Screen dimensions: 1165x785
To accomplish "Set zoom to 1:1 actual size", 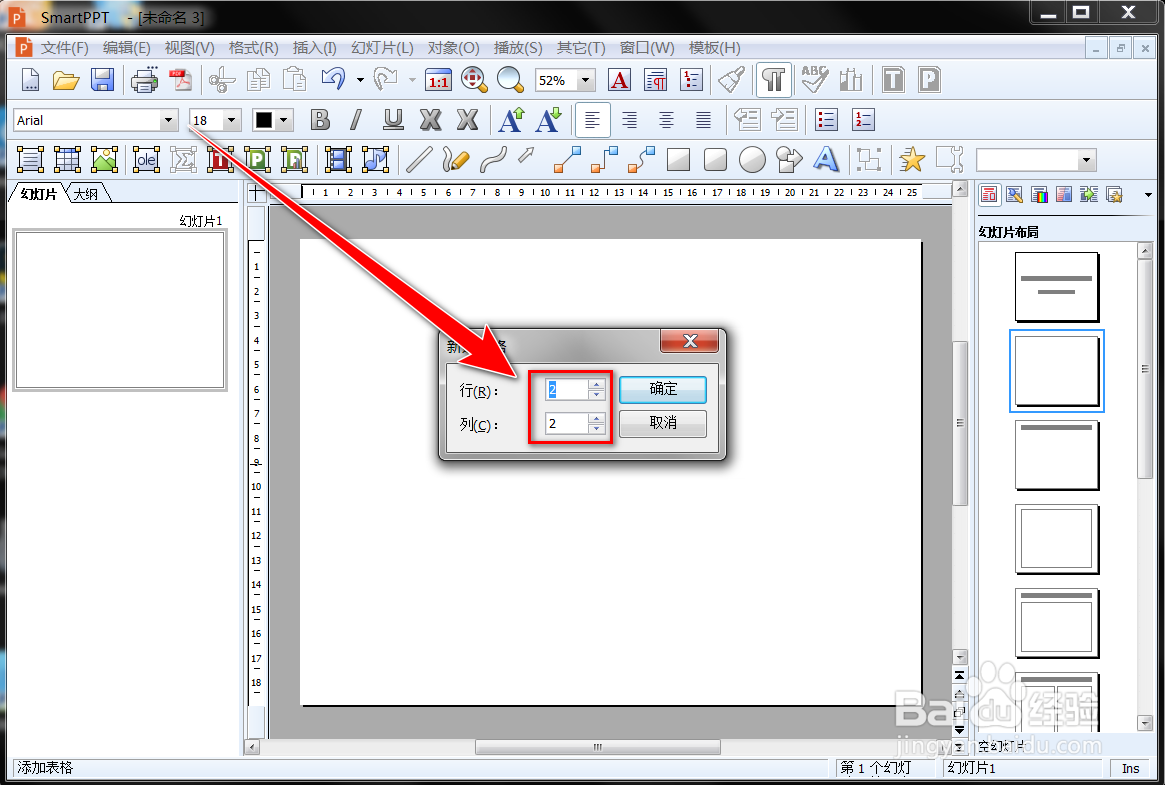I will pos(438,80).
